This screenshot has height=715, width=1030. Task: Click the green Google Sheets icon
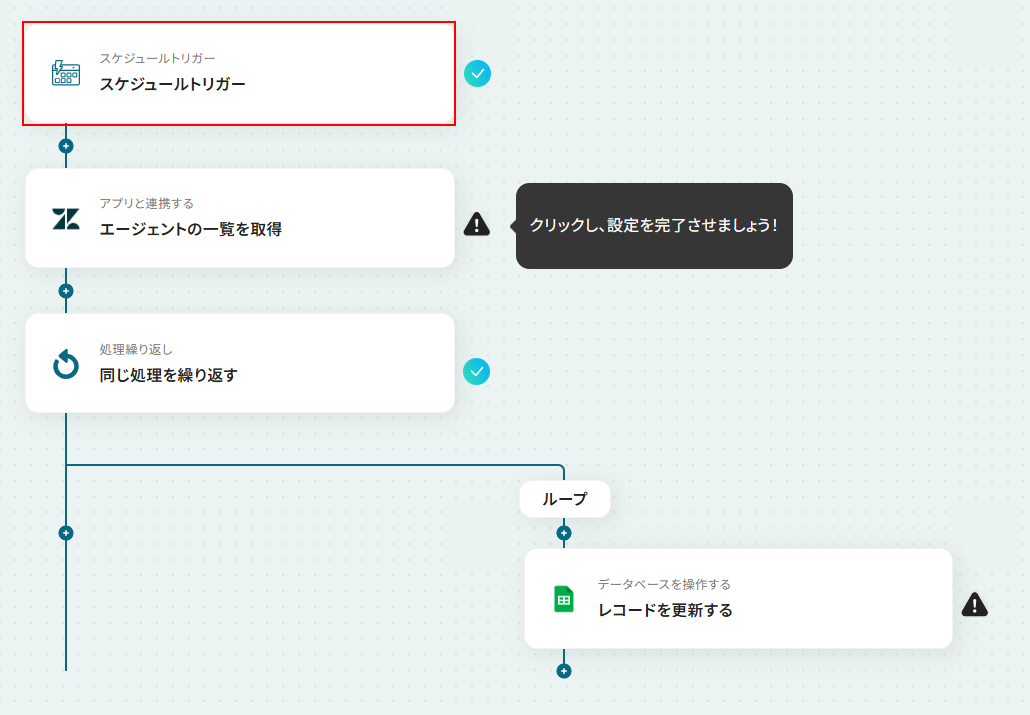564,599
